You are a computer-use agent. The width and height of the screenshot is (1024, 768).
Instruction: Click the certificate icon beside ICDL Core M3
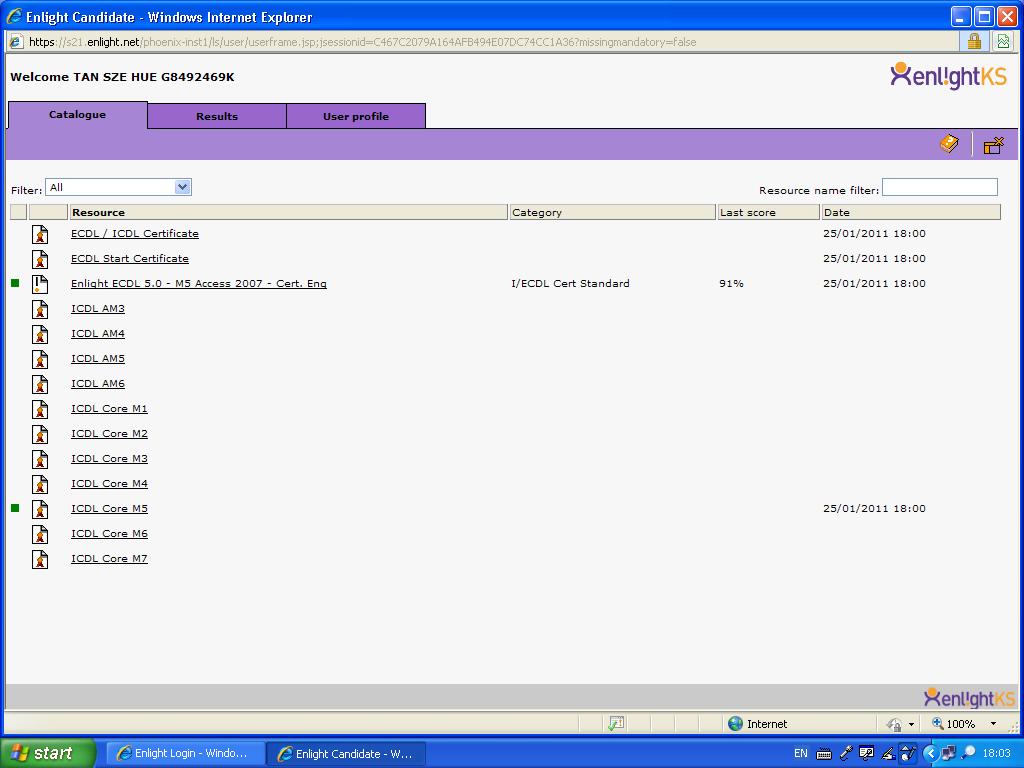pos(40,459)
